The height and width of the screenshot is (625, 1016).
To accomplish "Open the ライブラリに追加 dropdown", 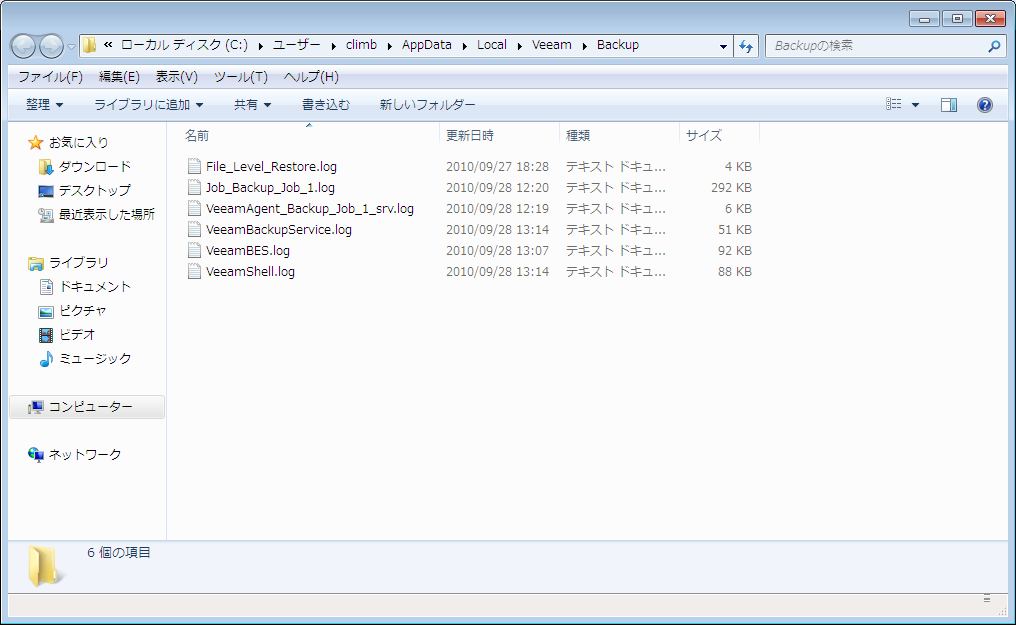I will click(148, 104).
